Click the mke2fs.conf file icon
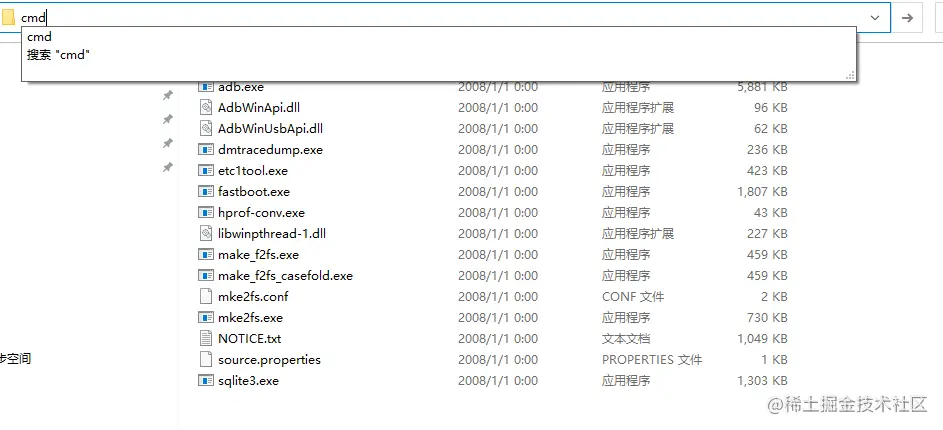Screen dimensions: 943x430 tap(206, 296)
